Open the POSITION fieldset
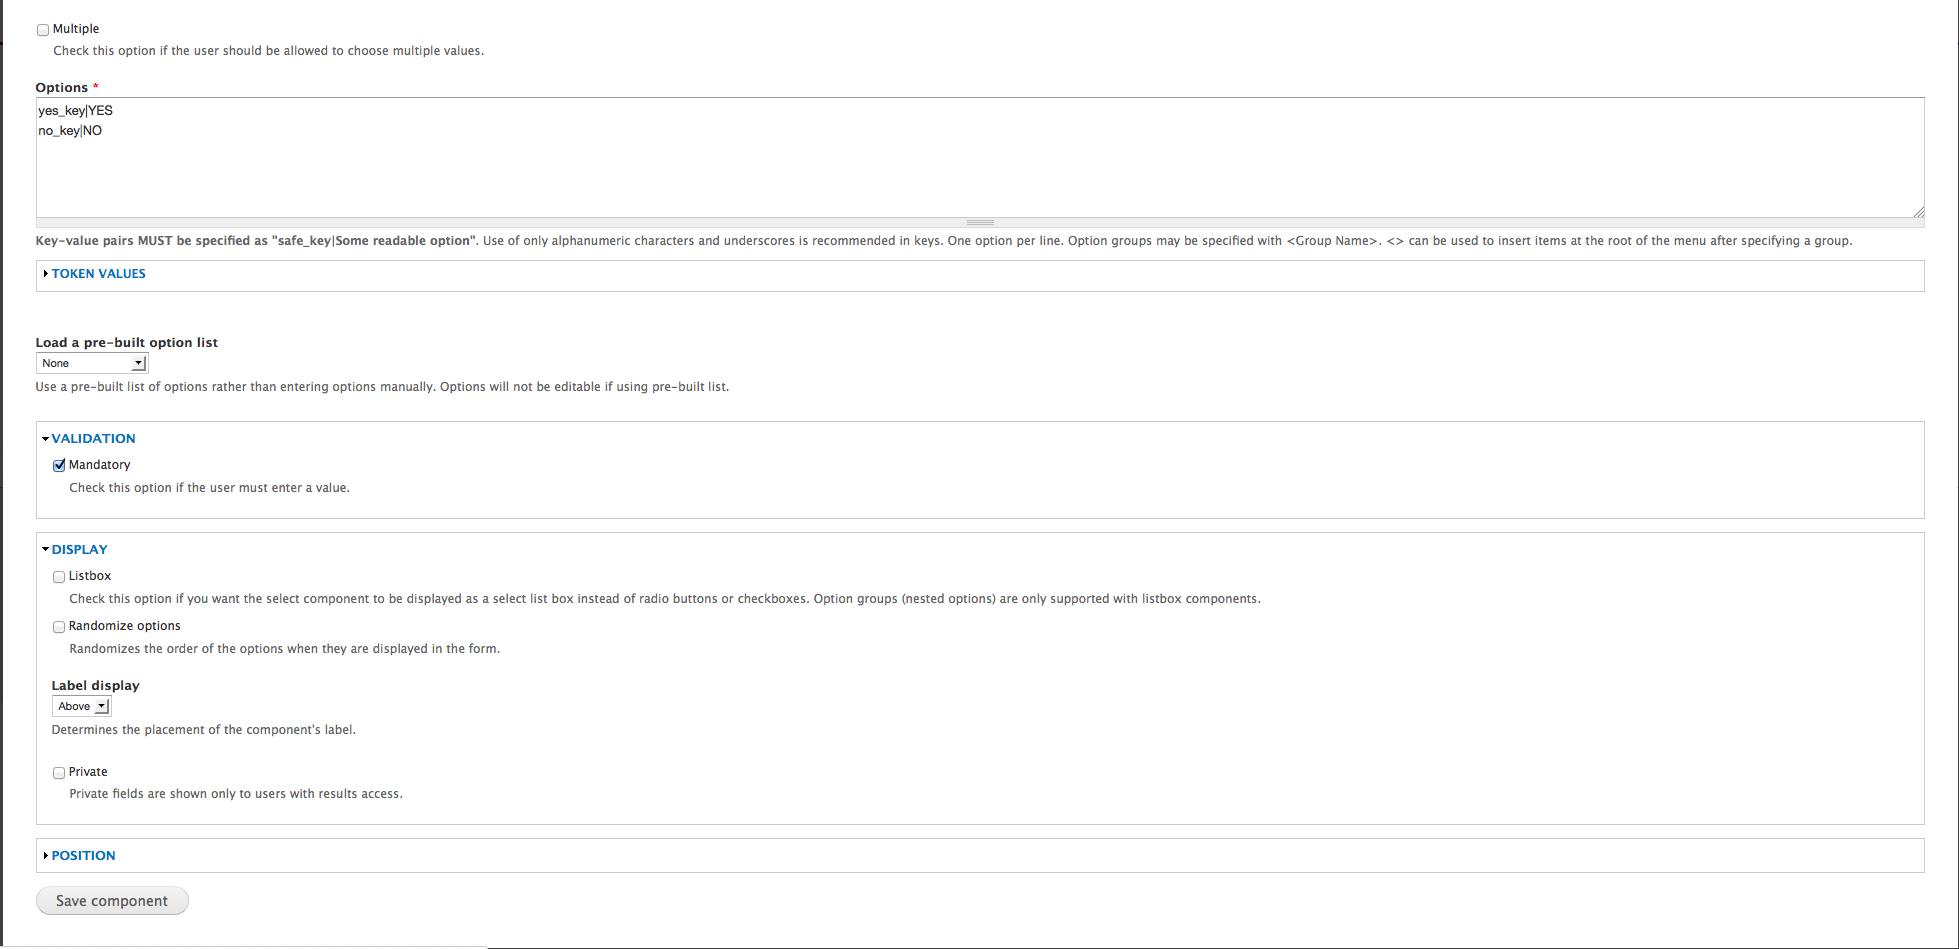This screenshot has height=949, width=1959. click(84, 856)
